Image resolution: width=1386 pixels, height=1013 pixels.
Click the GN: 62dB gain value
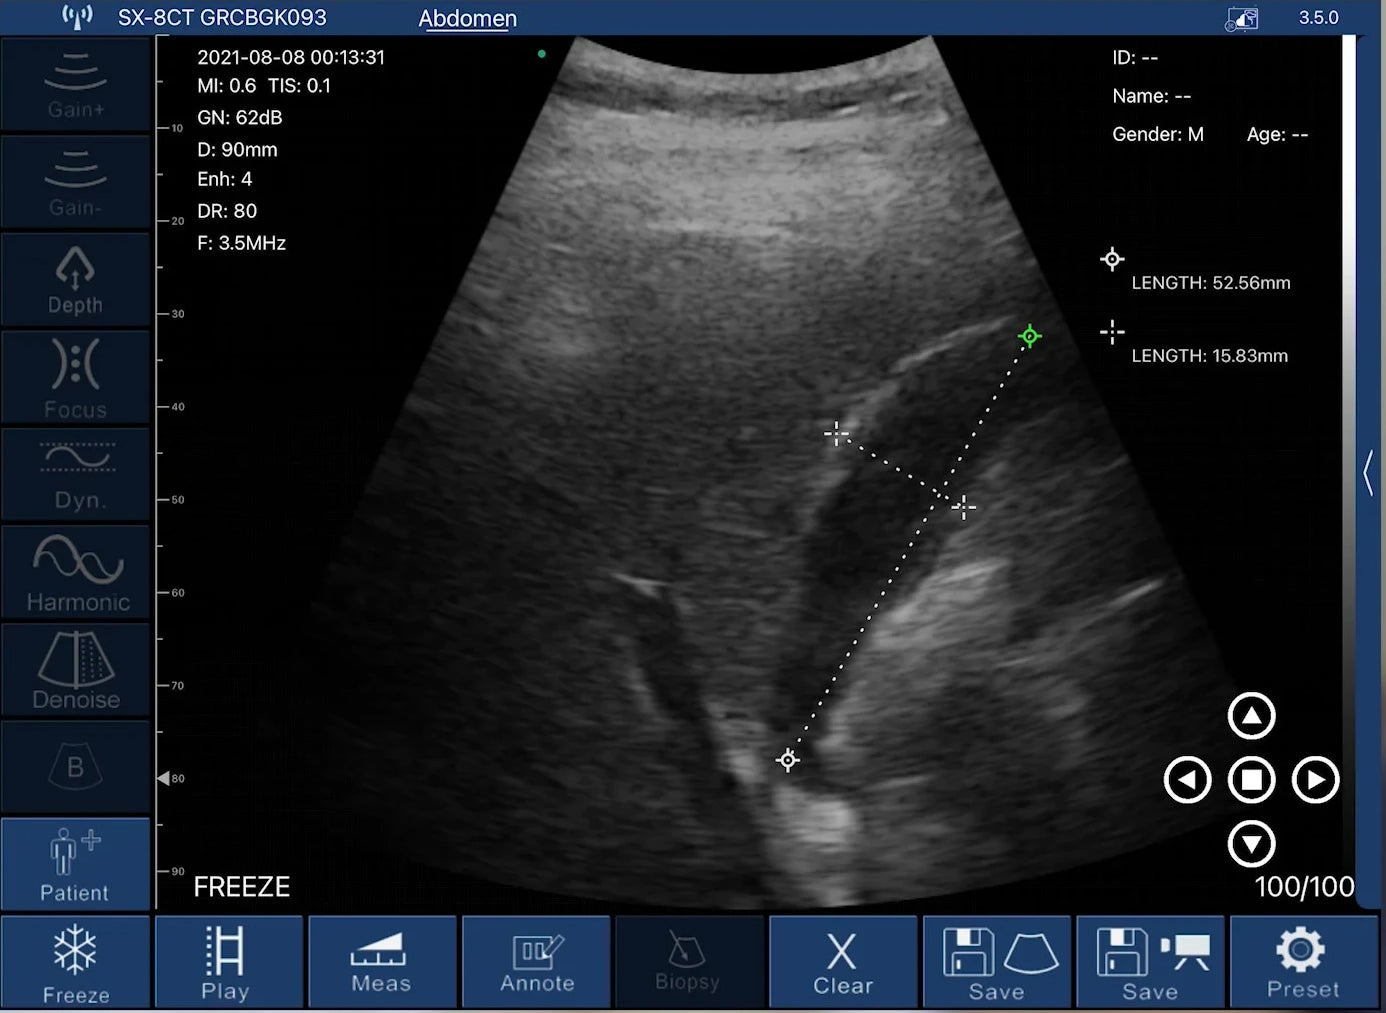click(240, 118)
